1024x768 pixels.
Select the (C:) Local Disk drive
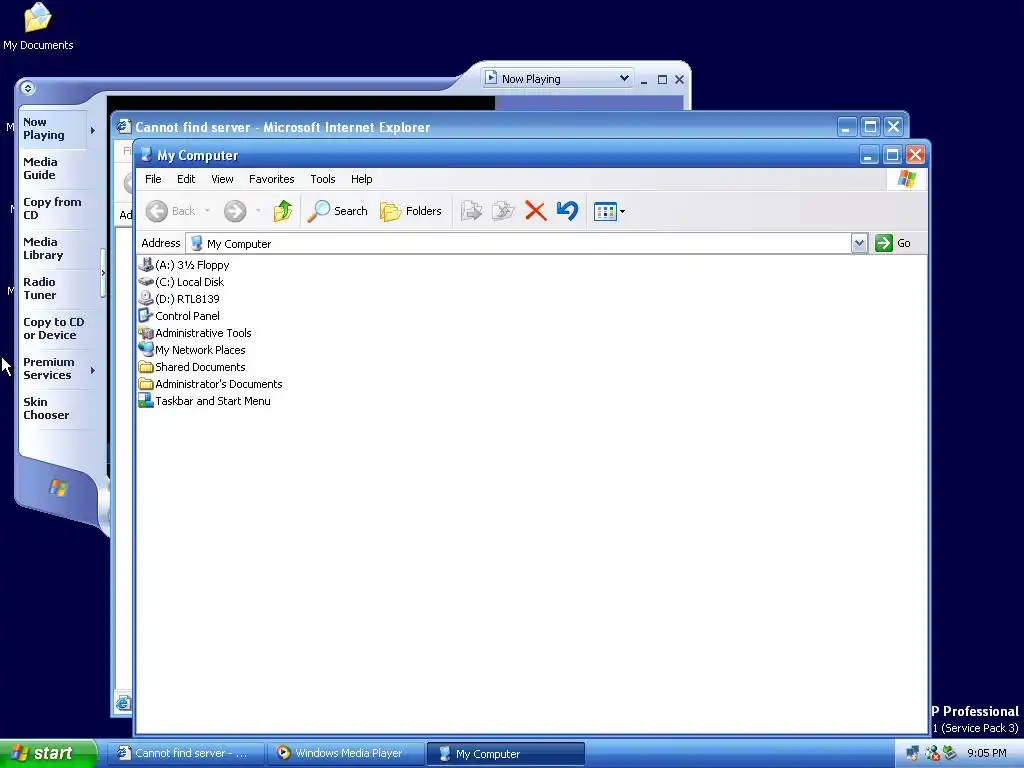click(x=182, y=281)
